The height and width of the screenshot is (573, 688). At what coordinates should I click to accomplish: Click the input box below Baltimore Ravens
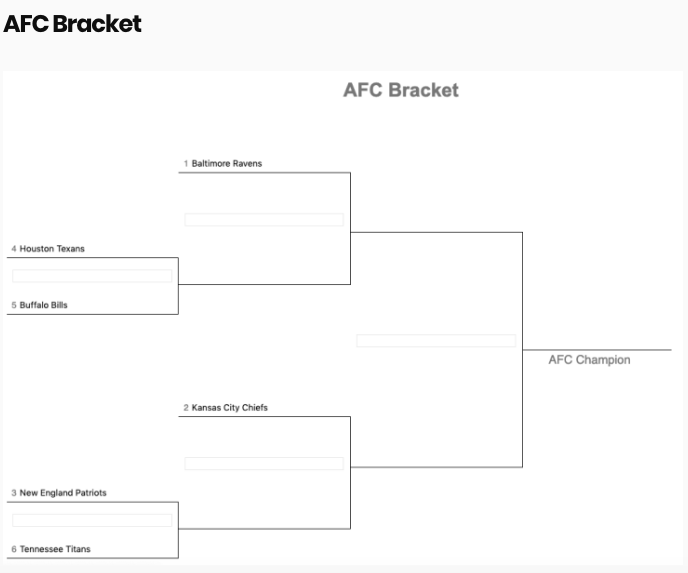coord(264,220)
